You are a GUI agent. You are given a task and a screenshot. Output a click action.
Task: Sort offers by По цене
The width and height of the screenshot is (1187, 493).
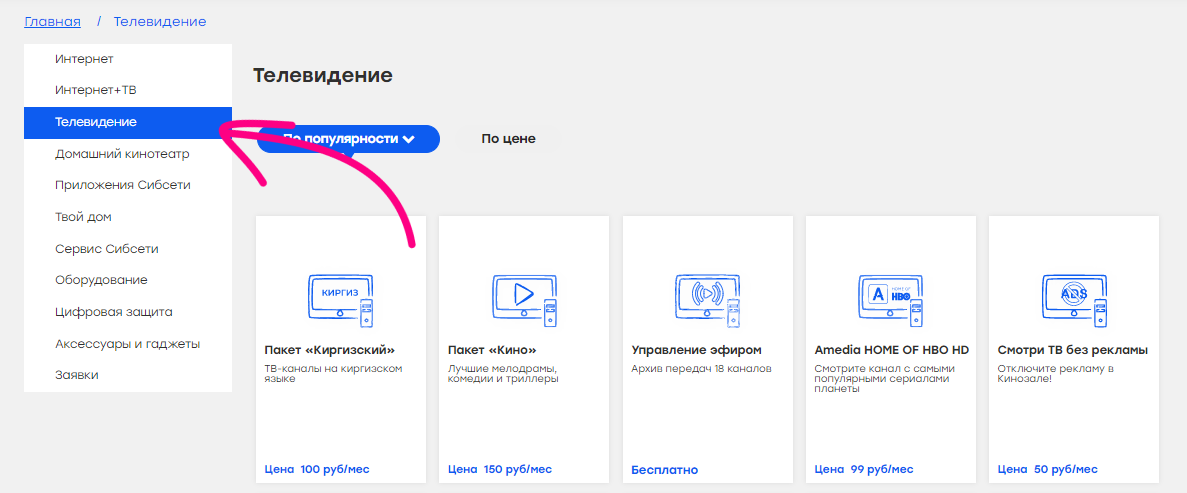pyautogui.click(x=508, y=139)
